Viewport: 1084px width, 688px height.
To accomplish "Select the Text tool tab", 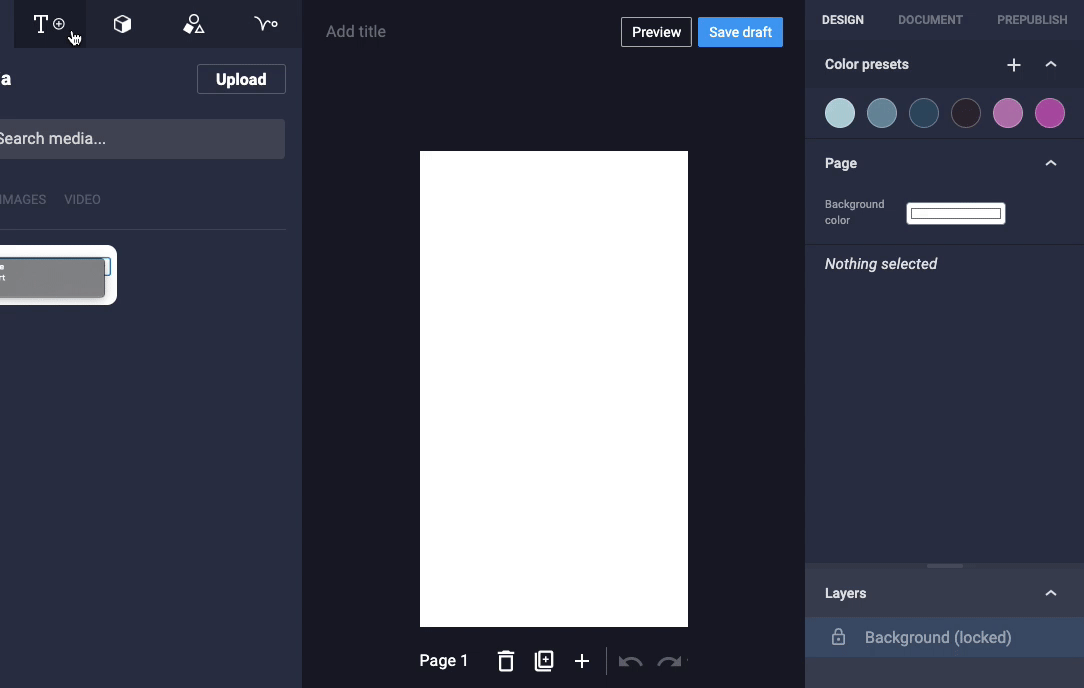I will [50, 24].
